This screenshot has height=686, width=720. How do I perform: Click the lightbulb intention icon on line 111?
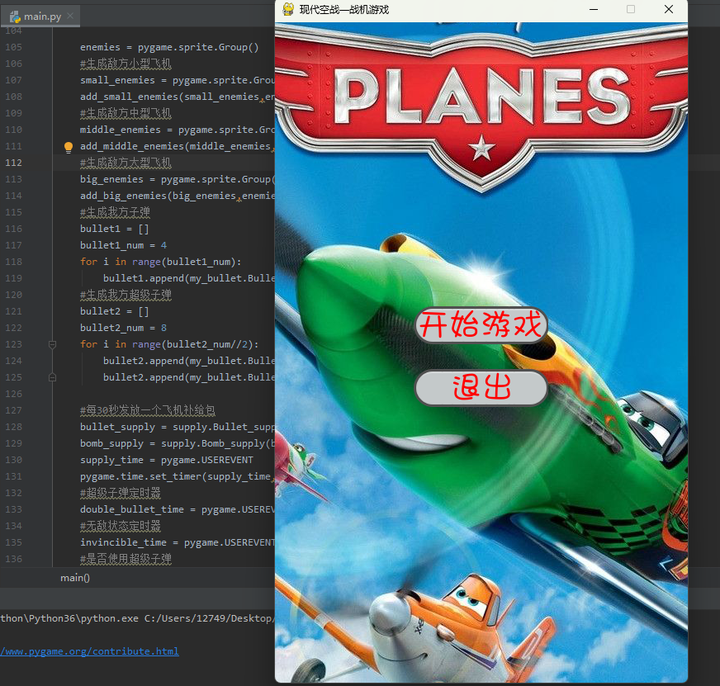pyautogui.click(x=68, y=147)
